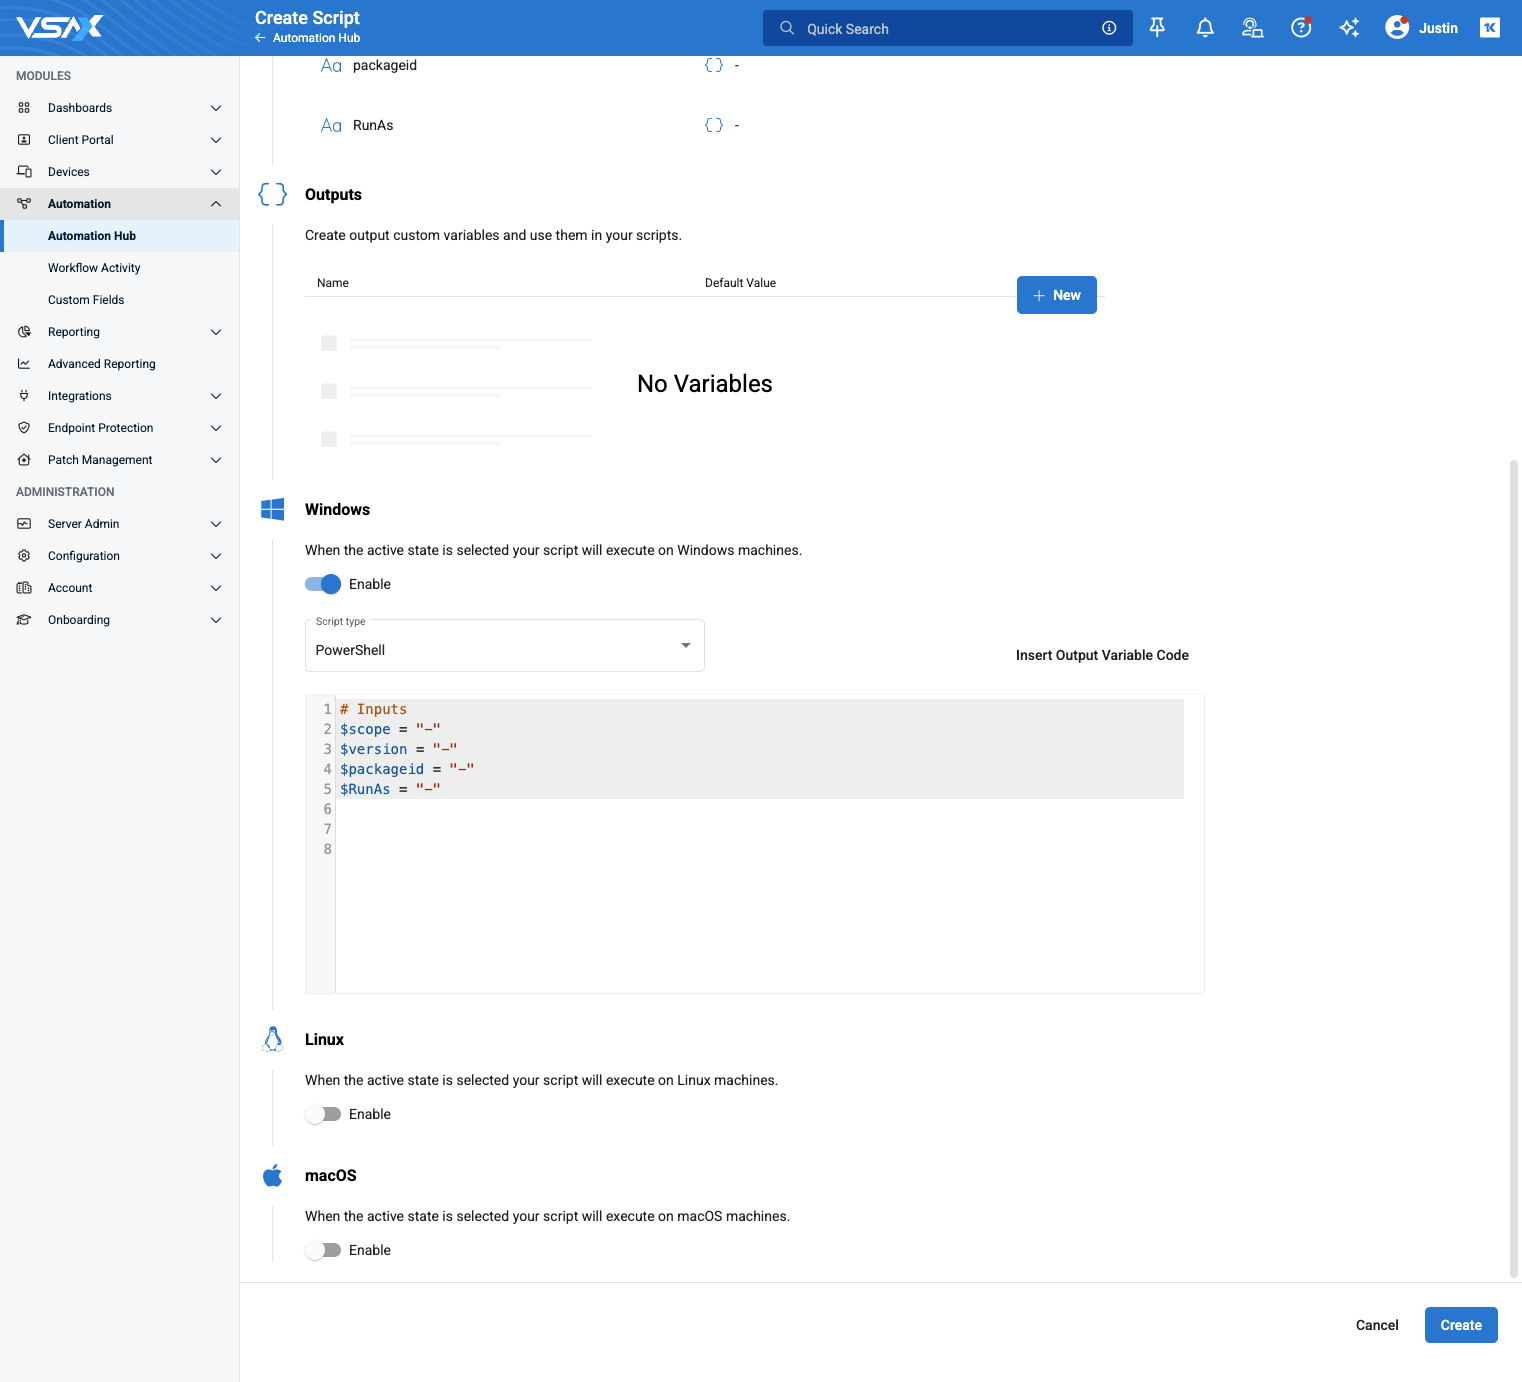Click line 6 in the code editor
This screenshot has height=1382, width=1522.
click(x=760, y=809)
